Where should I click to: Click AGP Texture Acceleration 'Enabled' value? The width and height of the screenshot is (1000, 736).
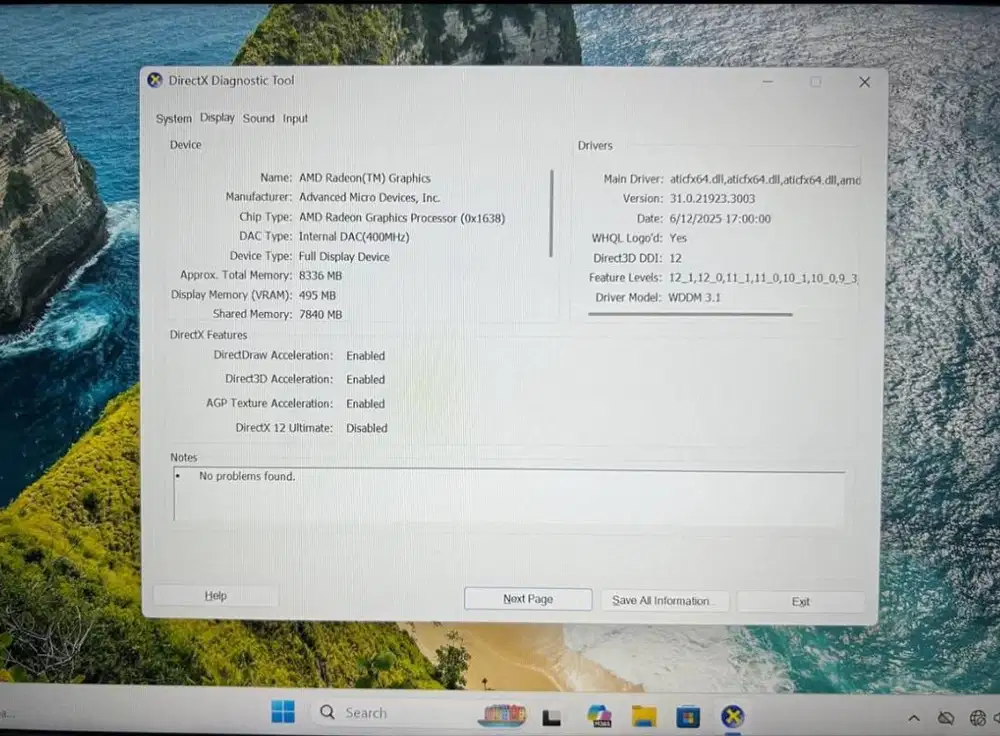coord(365,404)
